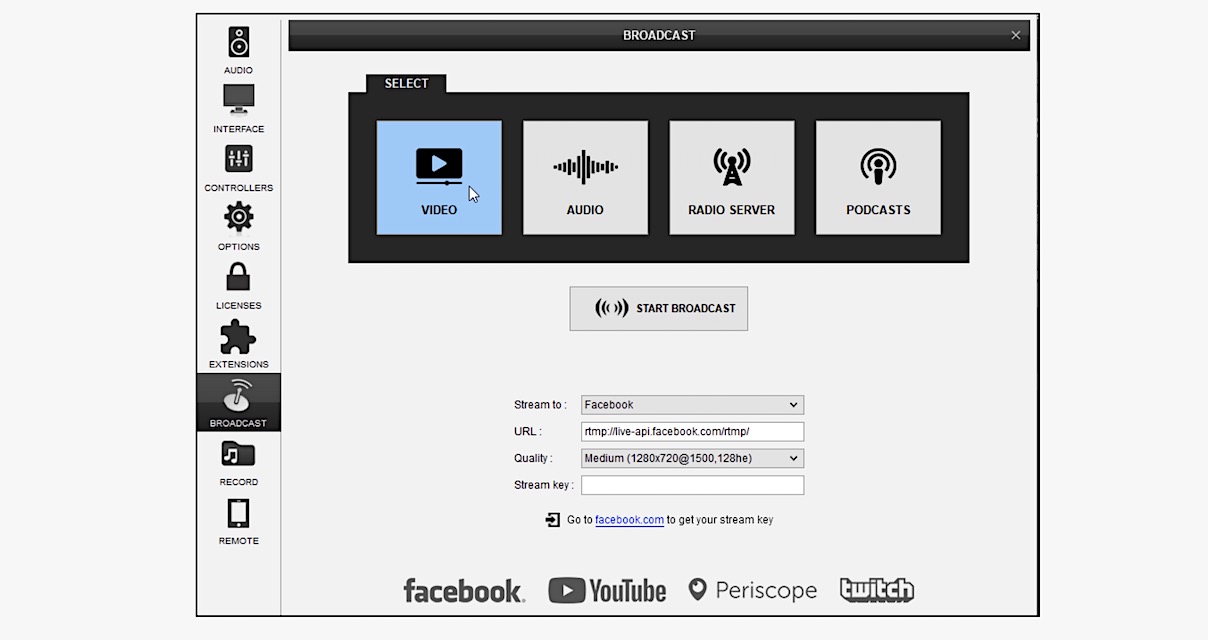The image size is (1208, 640).
Task: Open the Interface monitor icon
Action: tap(238, 100)
